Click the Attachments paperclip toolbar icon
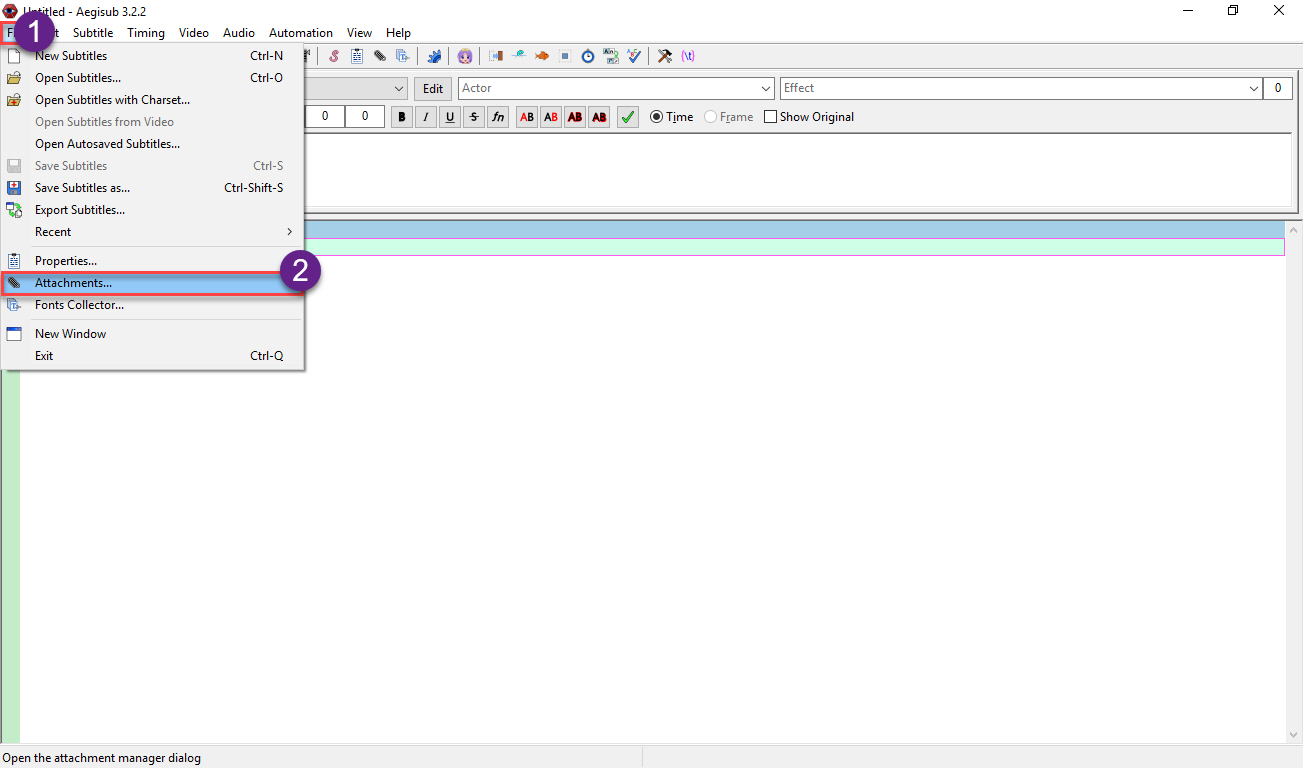Screen dimensions: 1303x768 (x=380, y=56)
